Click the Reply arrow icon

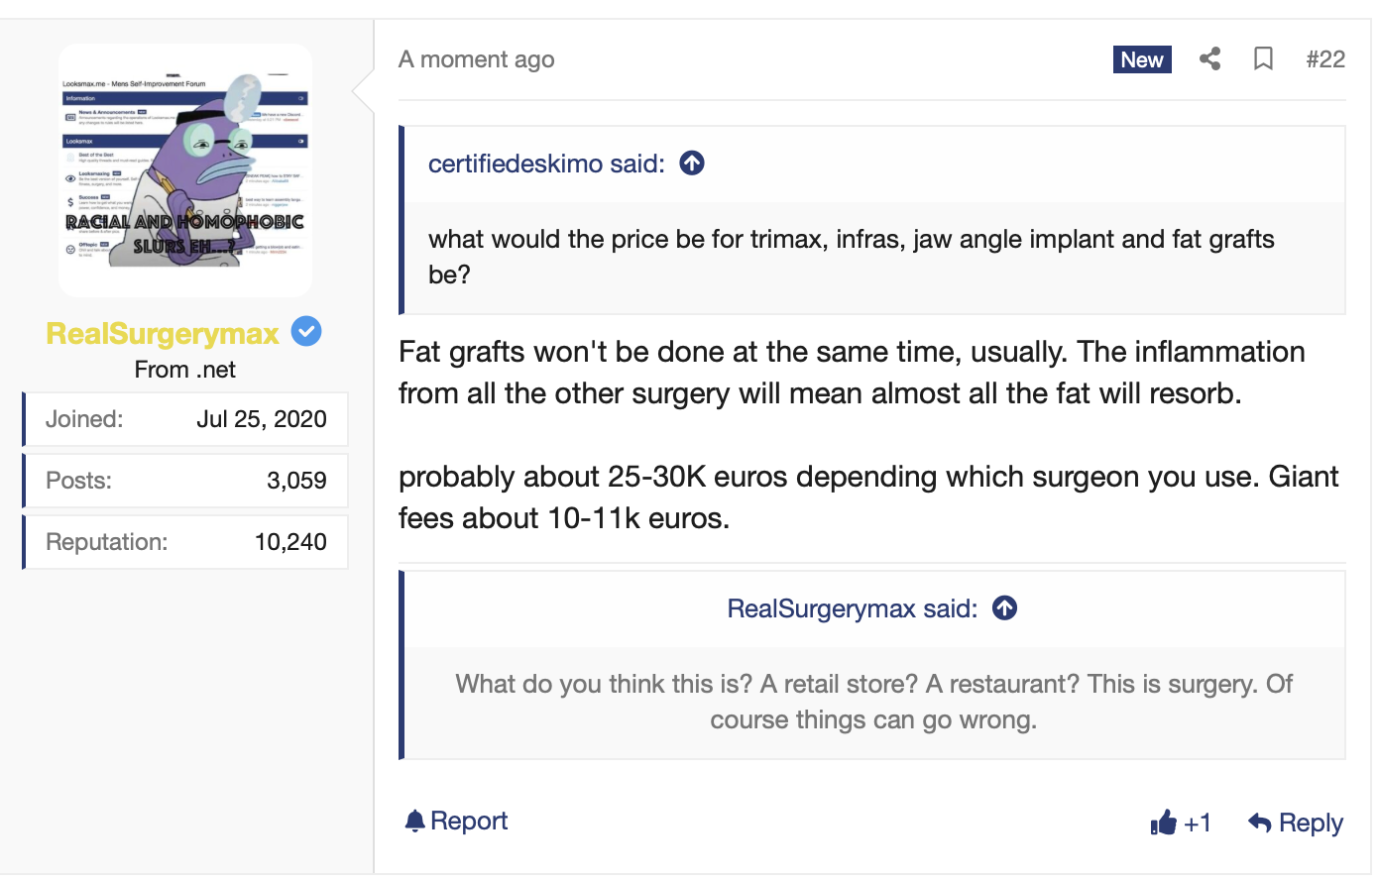pos(1260,822)
